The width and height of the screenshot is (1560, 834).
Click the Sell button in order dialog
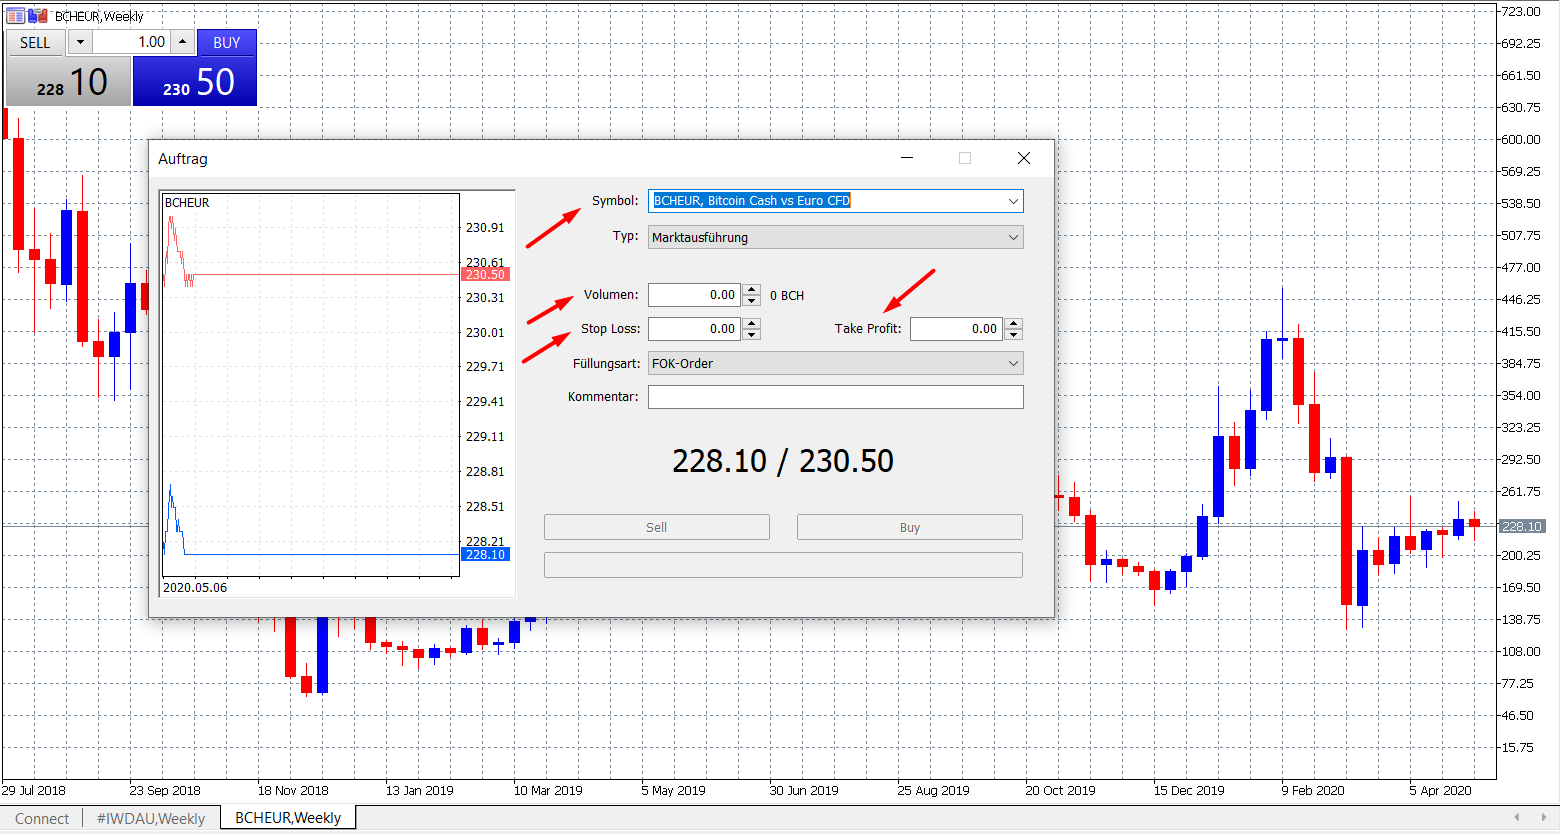tap(656, 527)
